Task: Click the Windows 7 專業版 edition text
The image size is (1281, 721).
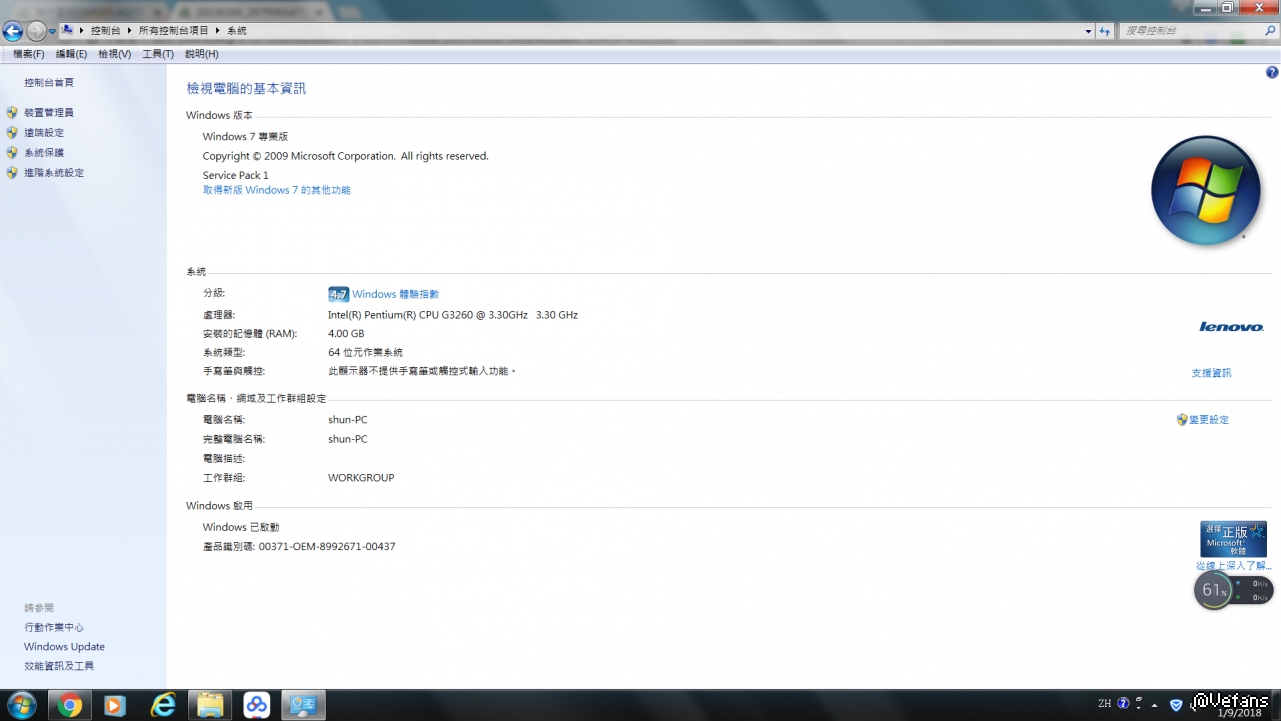Action: (x=245, y=137)
